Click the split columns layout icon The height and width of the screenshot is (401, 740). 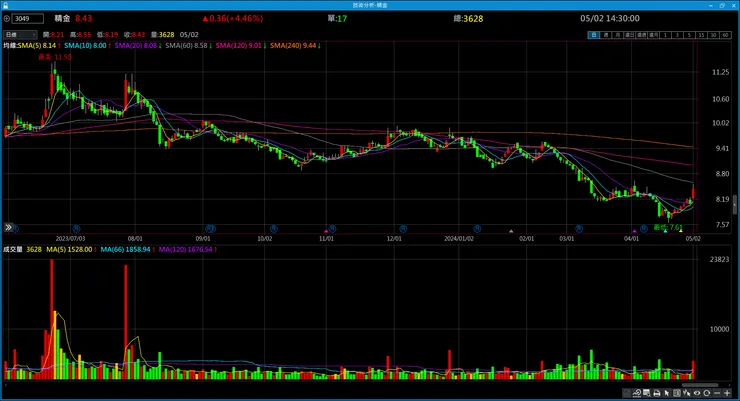(x=677, y=393)
